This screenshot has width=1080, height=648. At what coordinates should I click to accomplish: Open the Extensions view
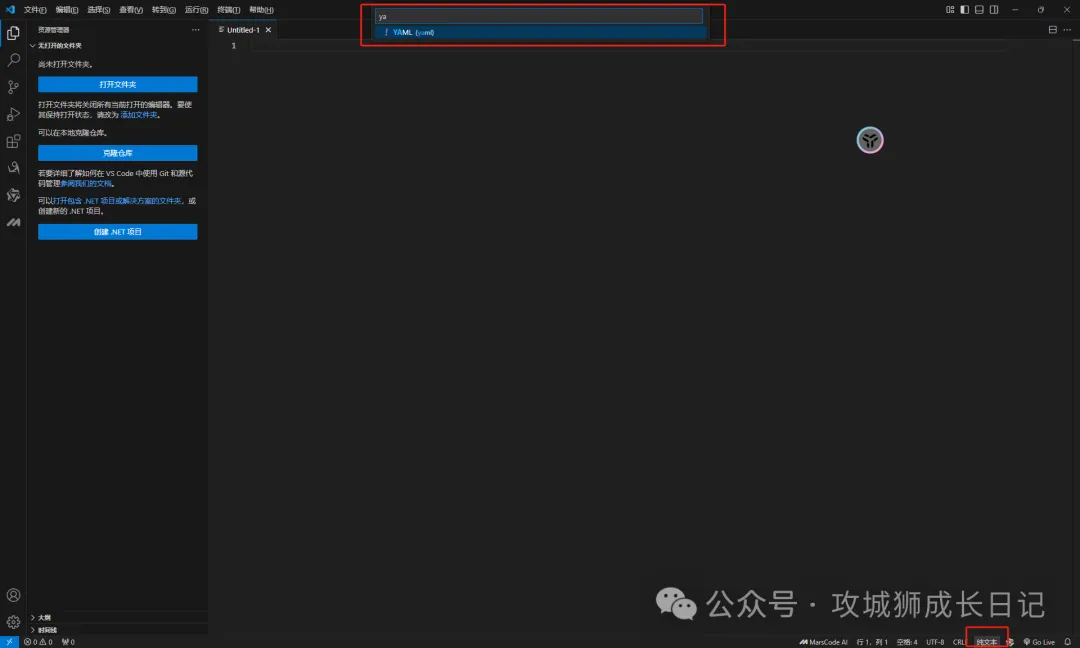13,141
